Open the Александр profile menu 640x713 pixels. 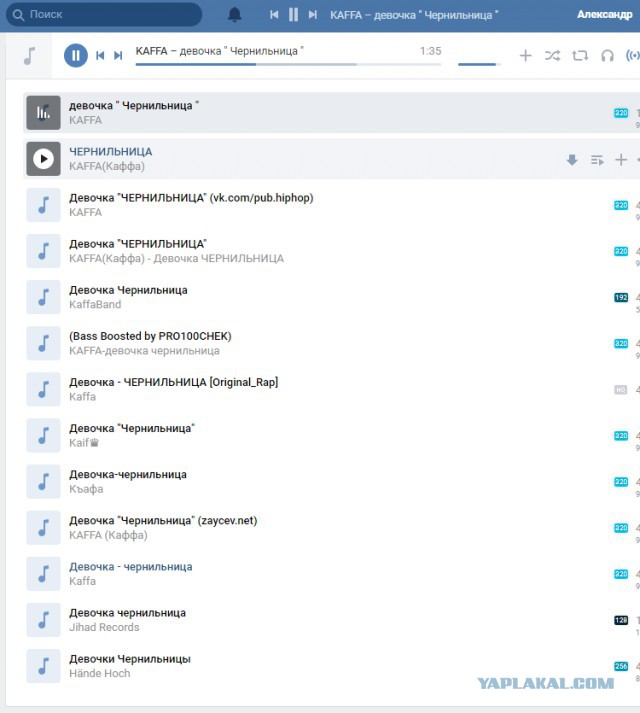click(605, 15)
